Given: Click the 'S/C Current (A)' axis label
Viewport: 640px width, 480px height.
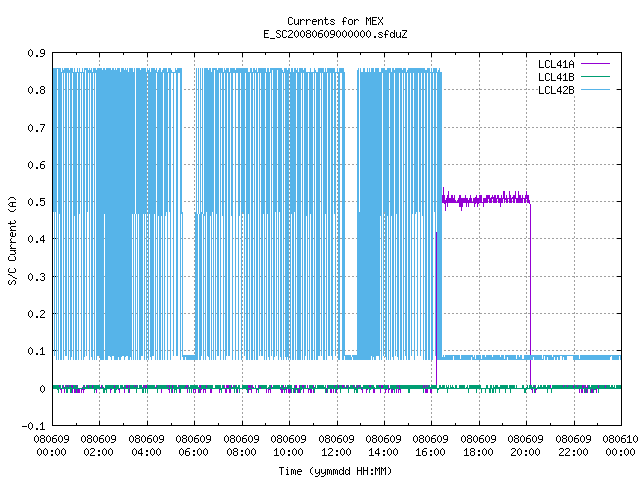Looking at the screenshot, I should point(12,240).
